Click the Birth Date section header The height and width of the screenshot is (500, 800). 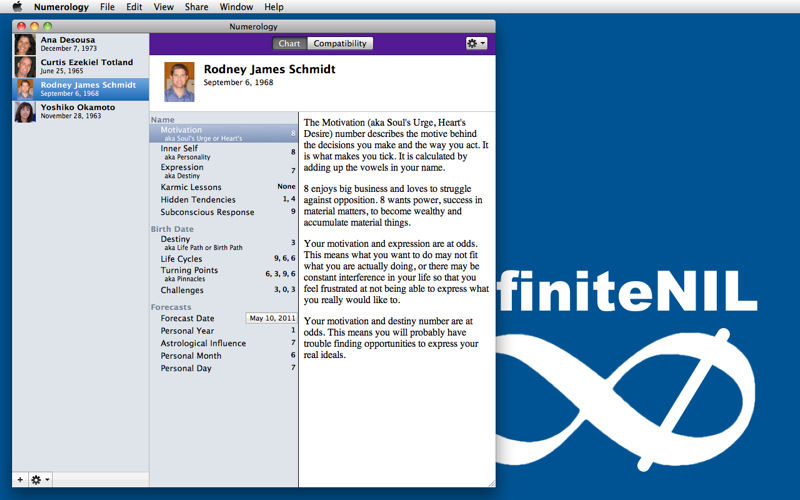[172, 229]
